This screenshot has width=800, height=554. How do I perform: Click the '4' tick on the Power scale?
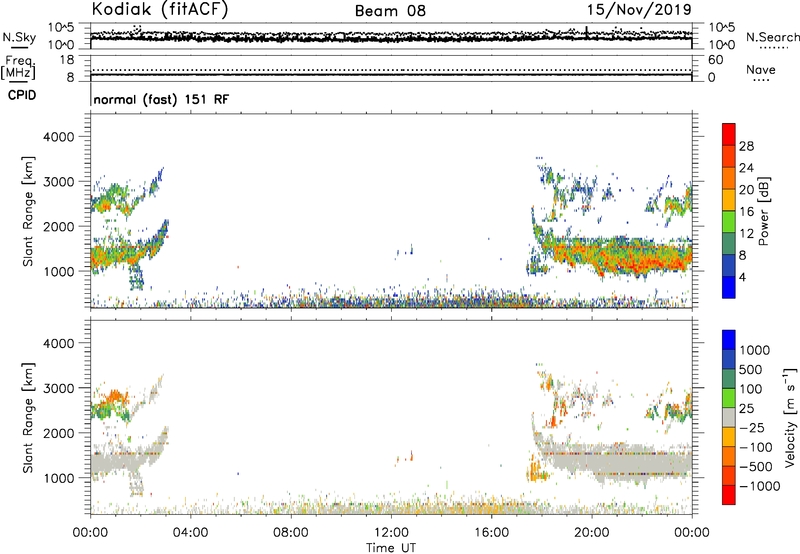(742, 277)
